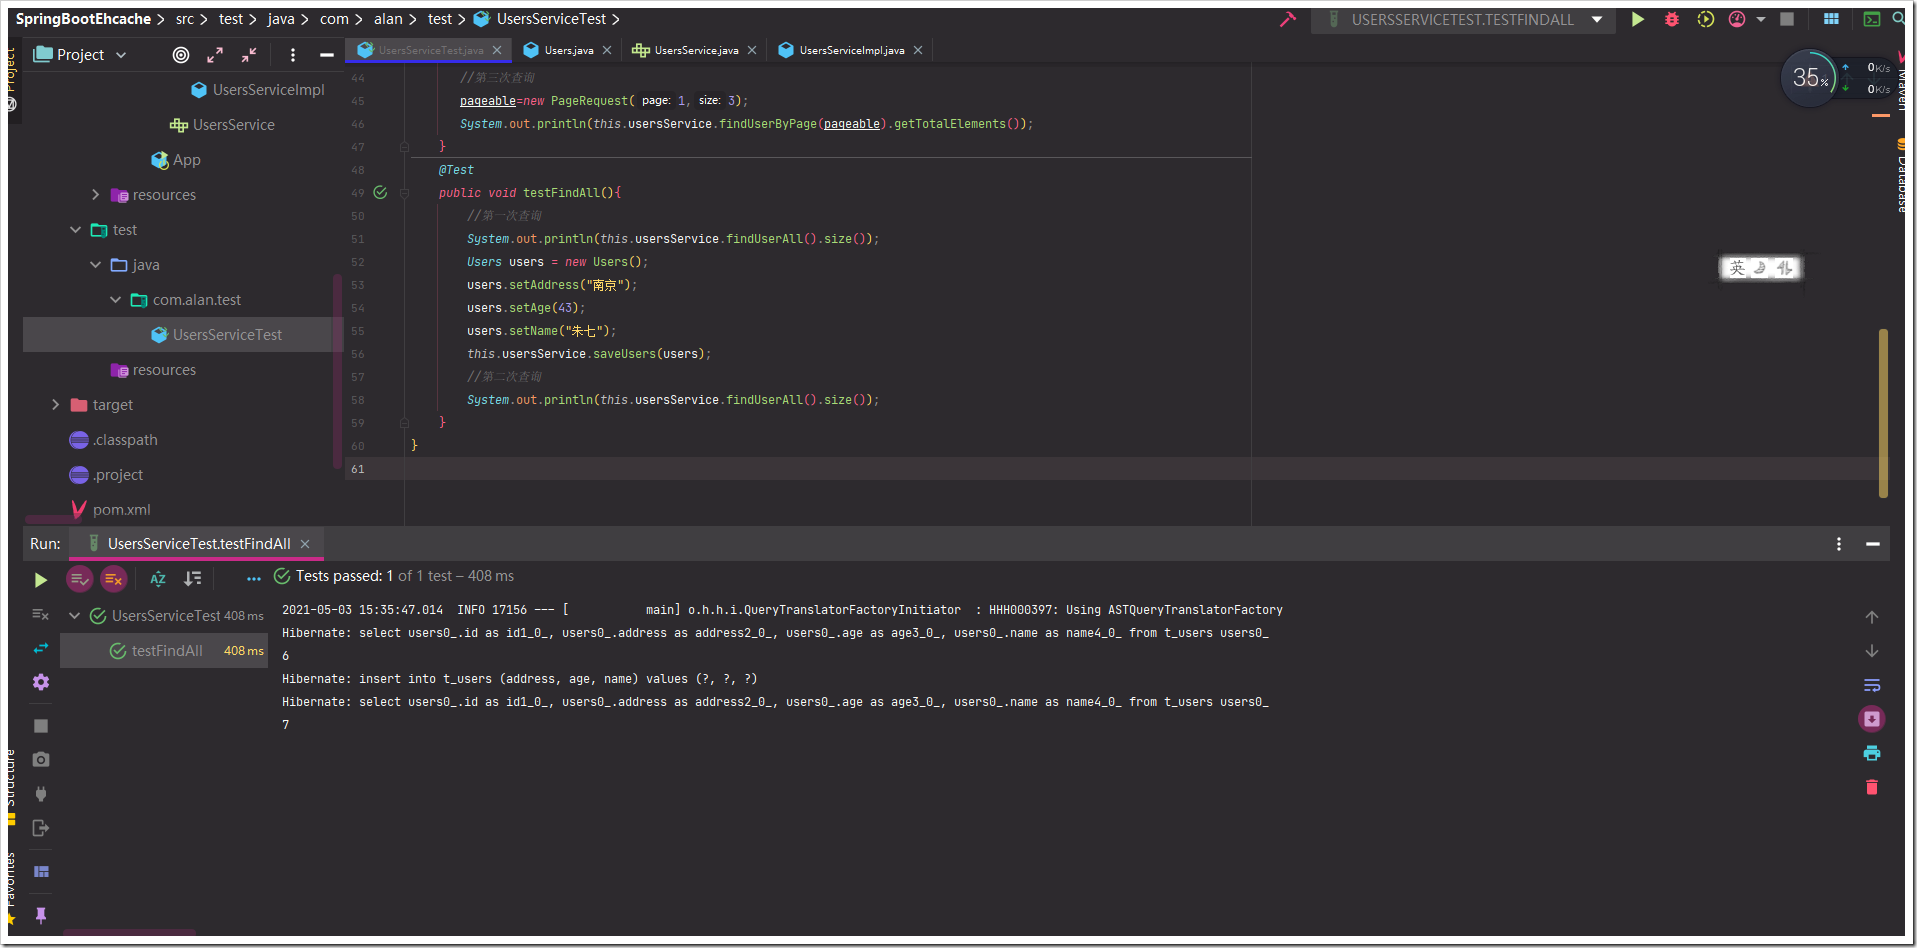
Task: Open dropdown arrow next to profiler icon
Action: pos(1761,19)
